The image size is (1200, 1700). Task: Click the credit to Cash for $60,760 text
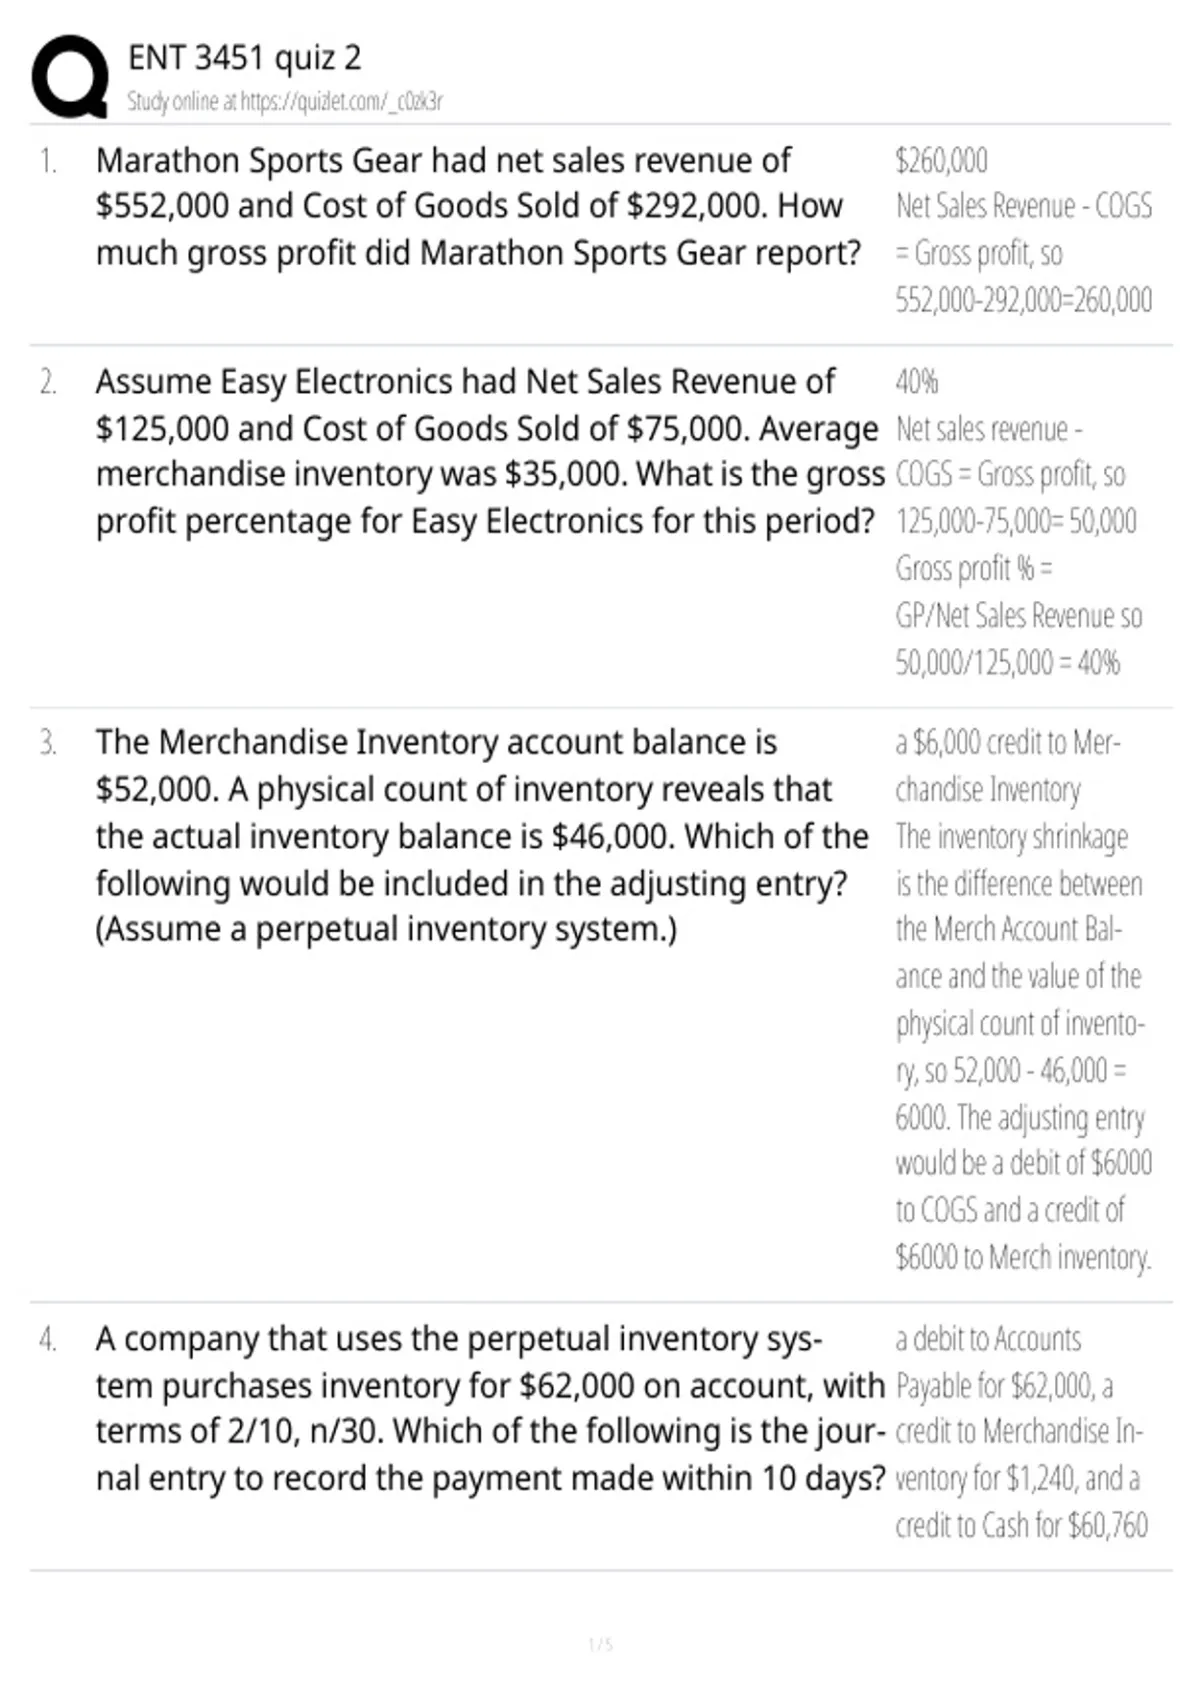tap(1021, 1525)
